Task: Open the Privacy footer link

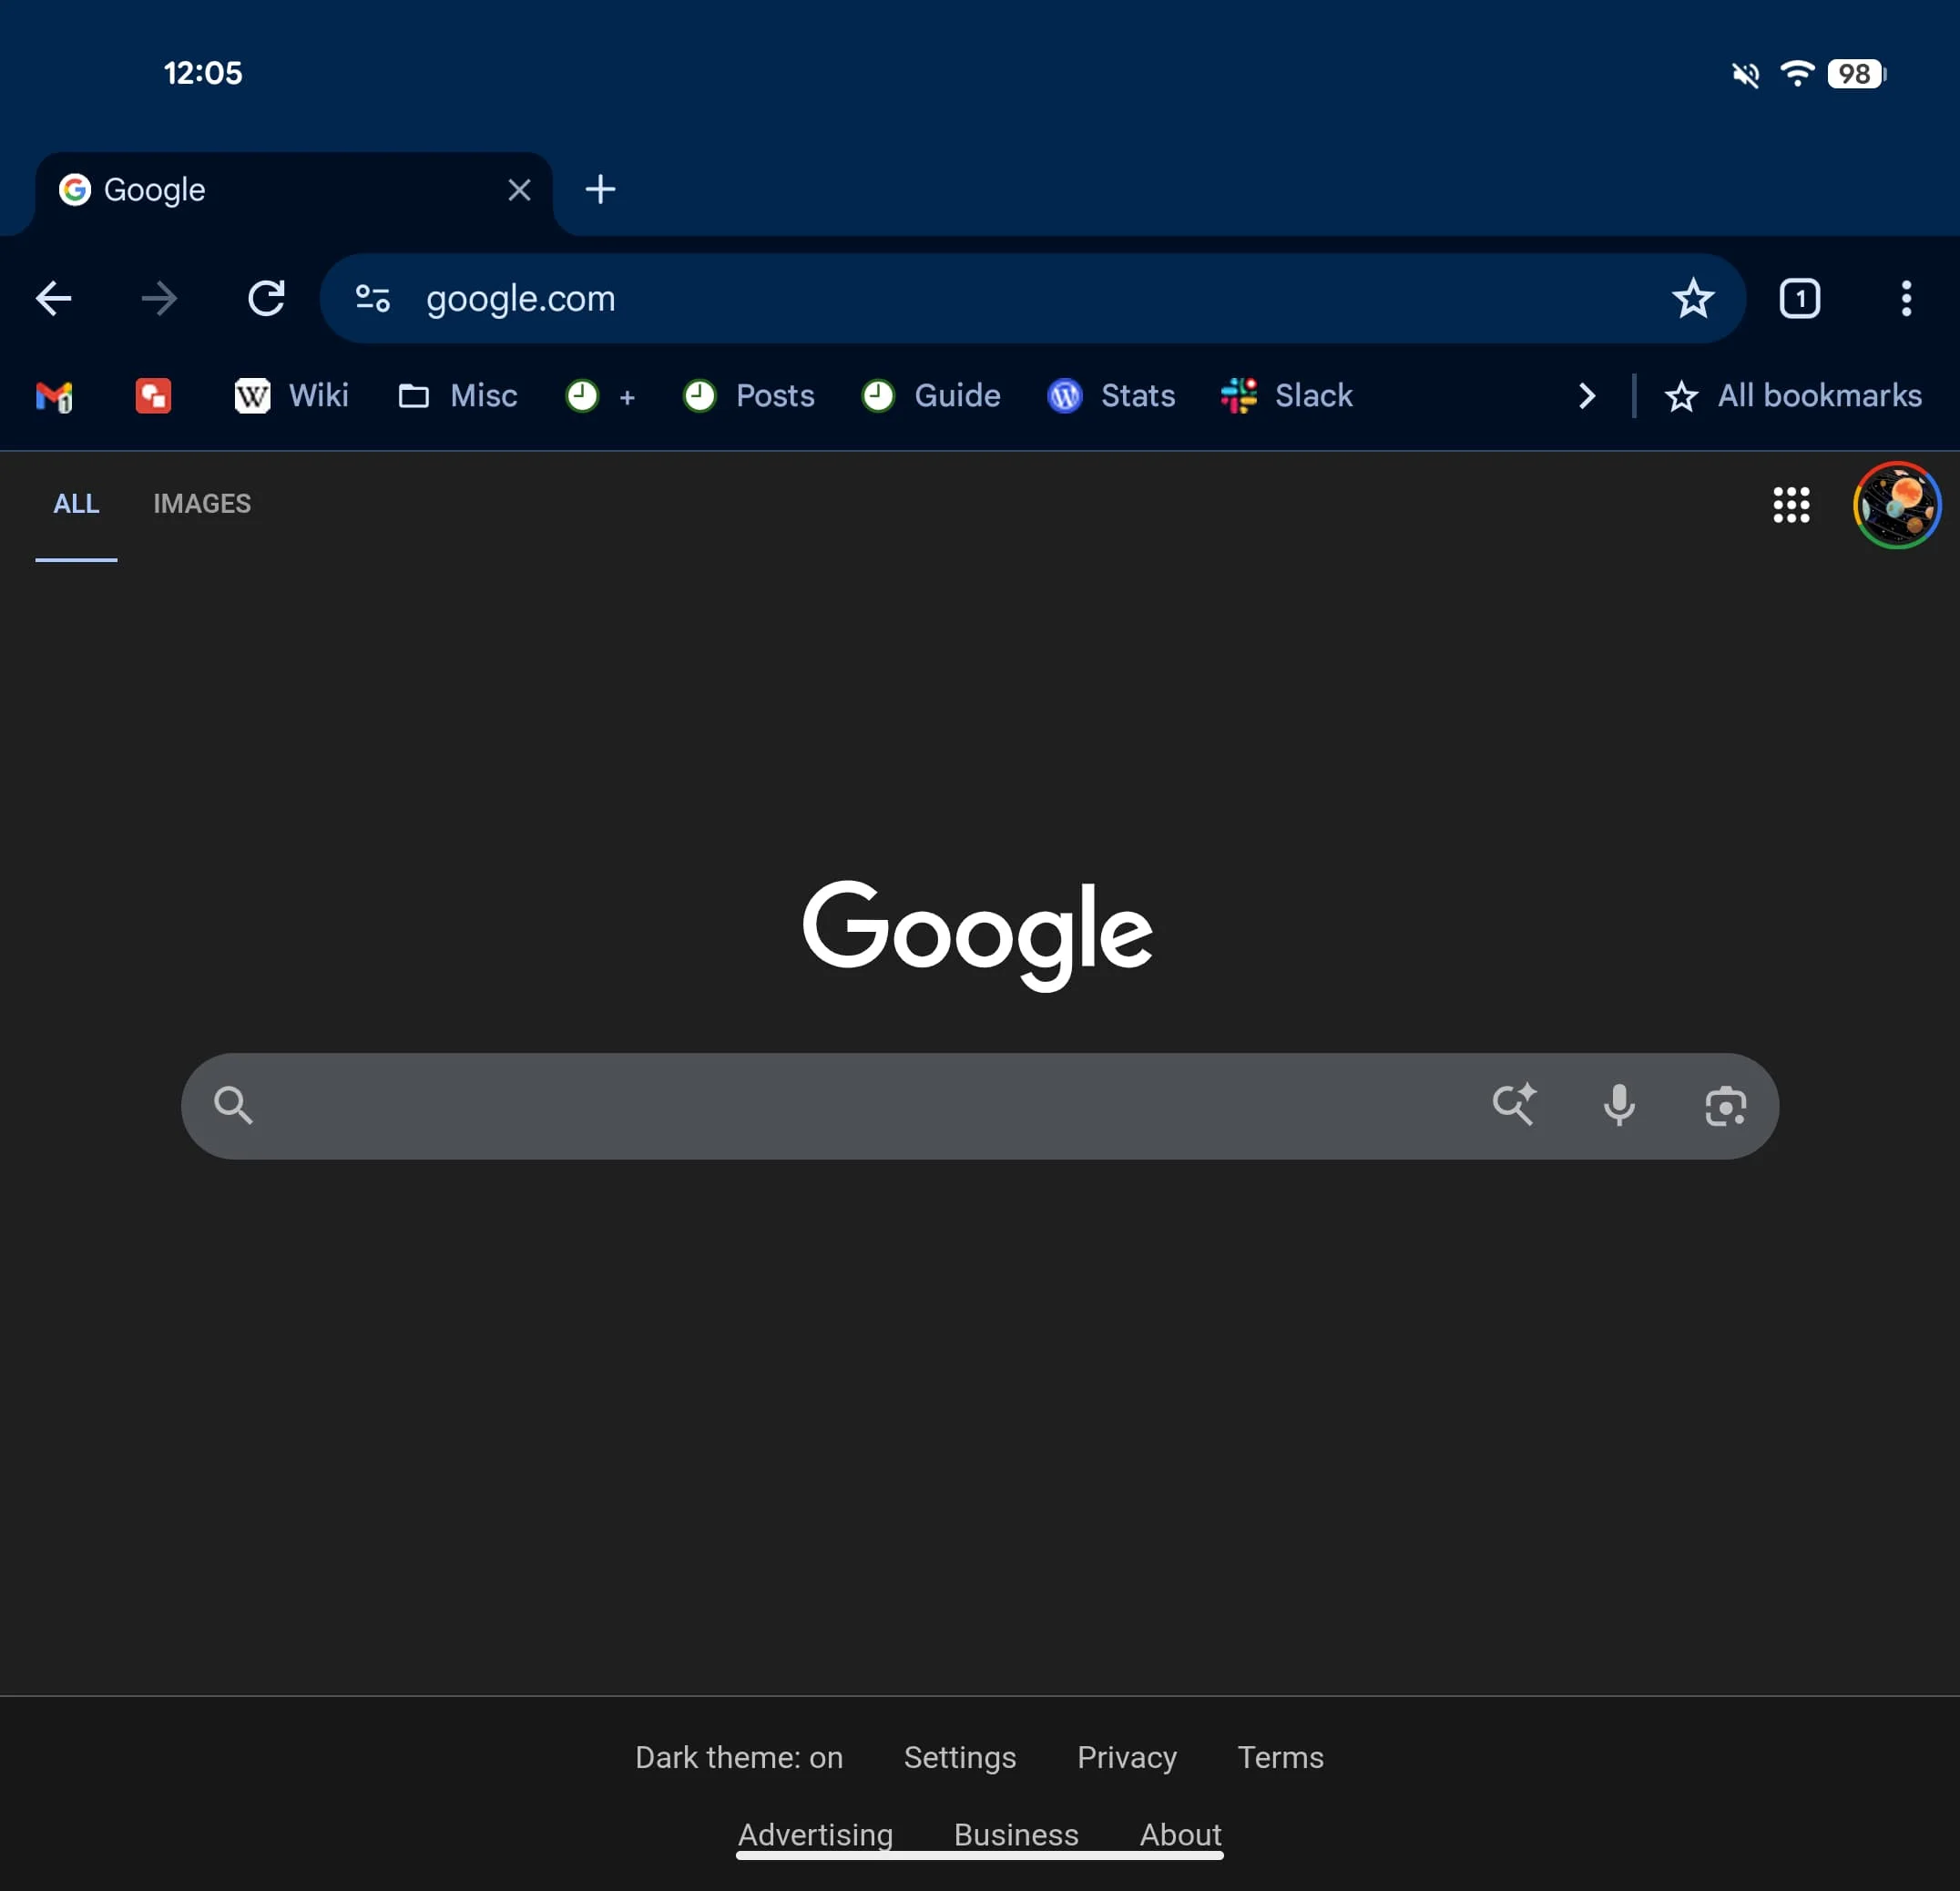Action: (1126, 1757)
